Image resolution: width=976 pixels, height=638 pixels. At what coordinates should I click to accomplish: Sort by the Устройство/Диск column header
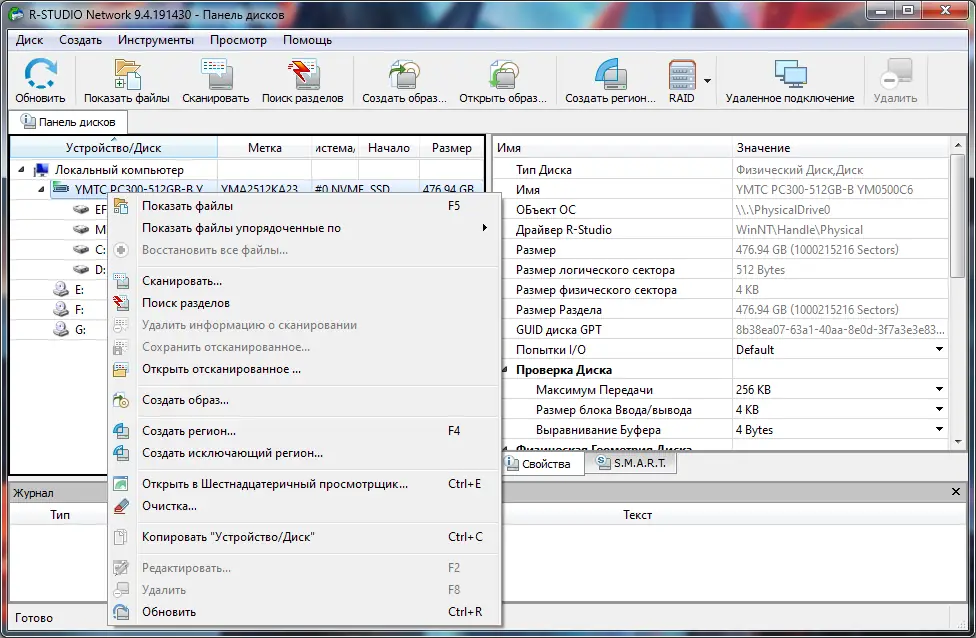[x=113, y=148]
